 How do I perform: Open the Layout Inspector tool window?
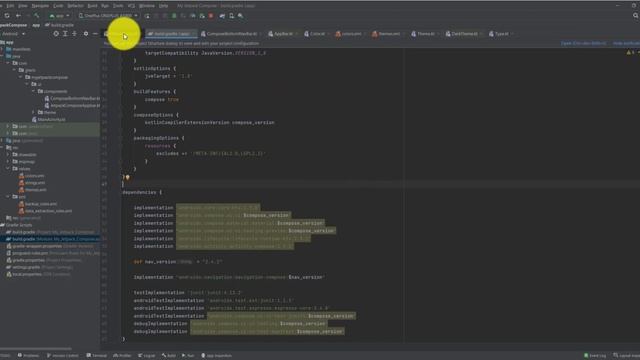pos(627,356)
